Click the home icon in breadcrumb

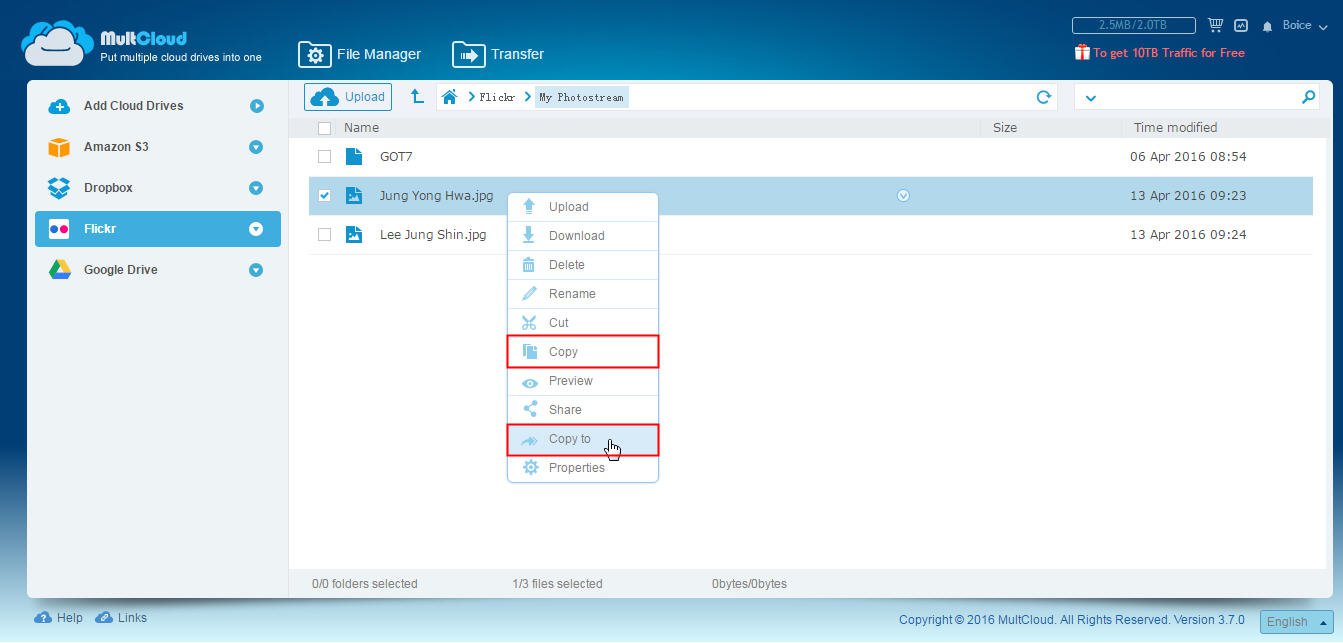(x=450, y=97)
